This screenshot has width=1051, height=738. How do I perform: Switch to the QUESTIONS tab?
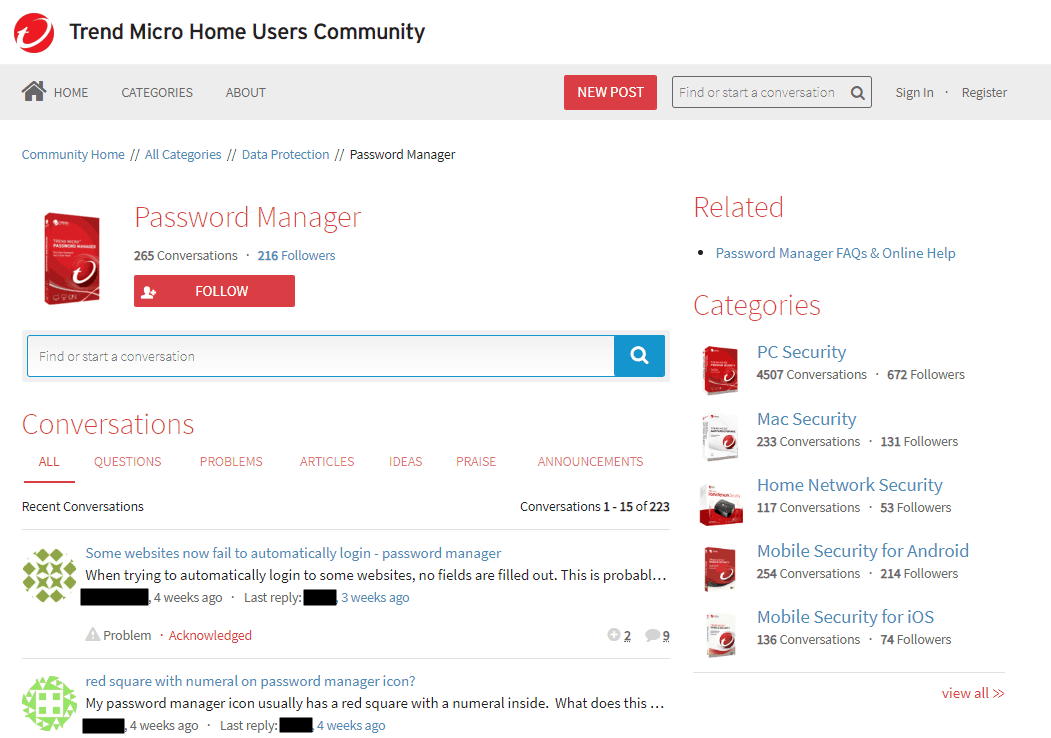(x=127, y=461)
